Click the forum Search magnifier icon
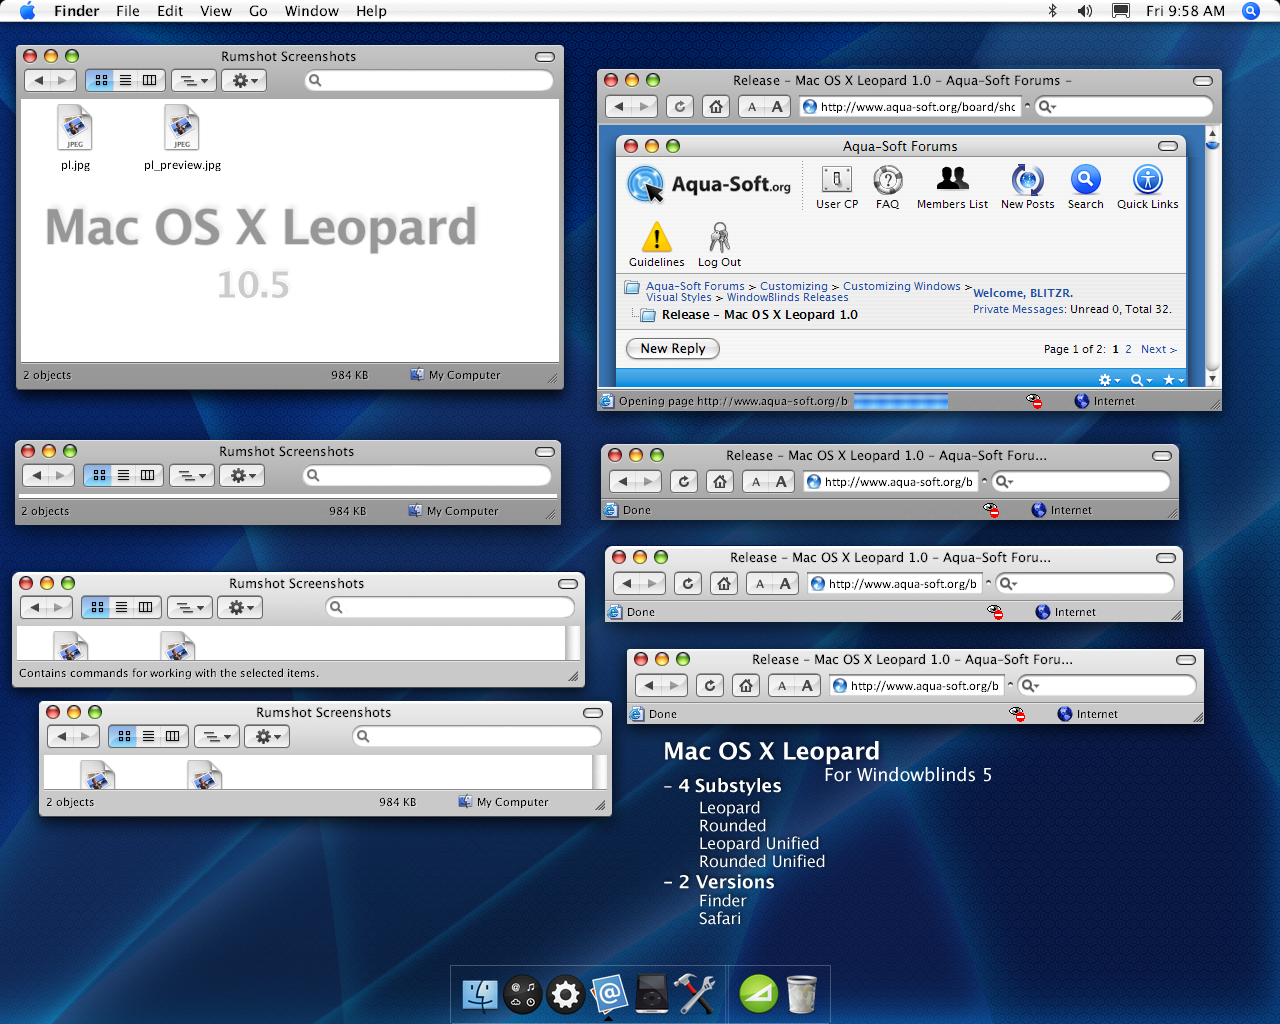This screenshot has height=1024, width=1280. point(1085,180)
